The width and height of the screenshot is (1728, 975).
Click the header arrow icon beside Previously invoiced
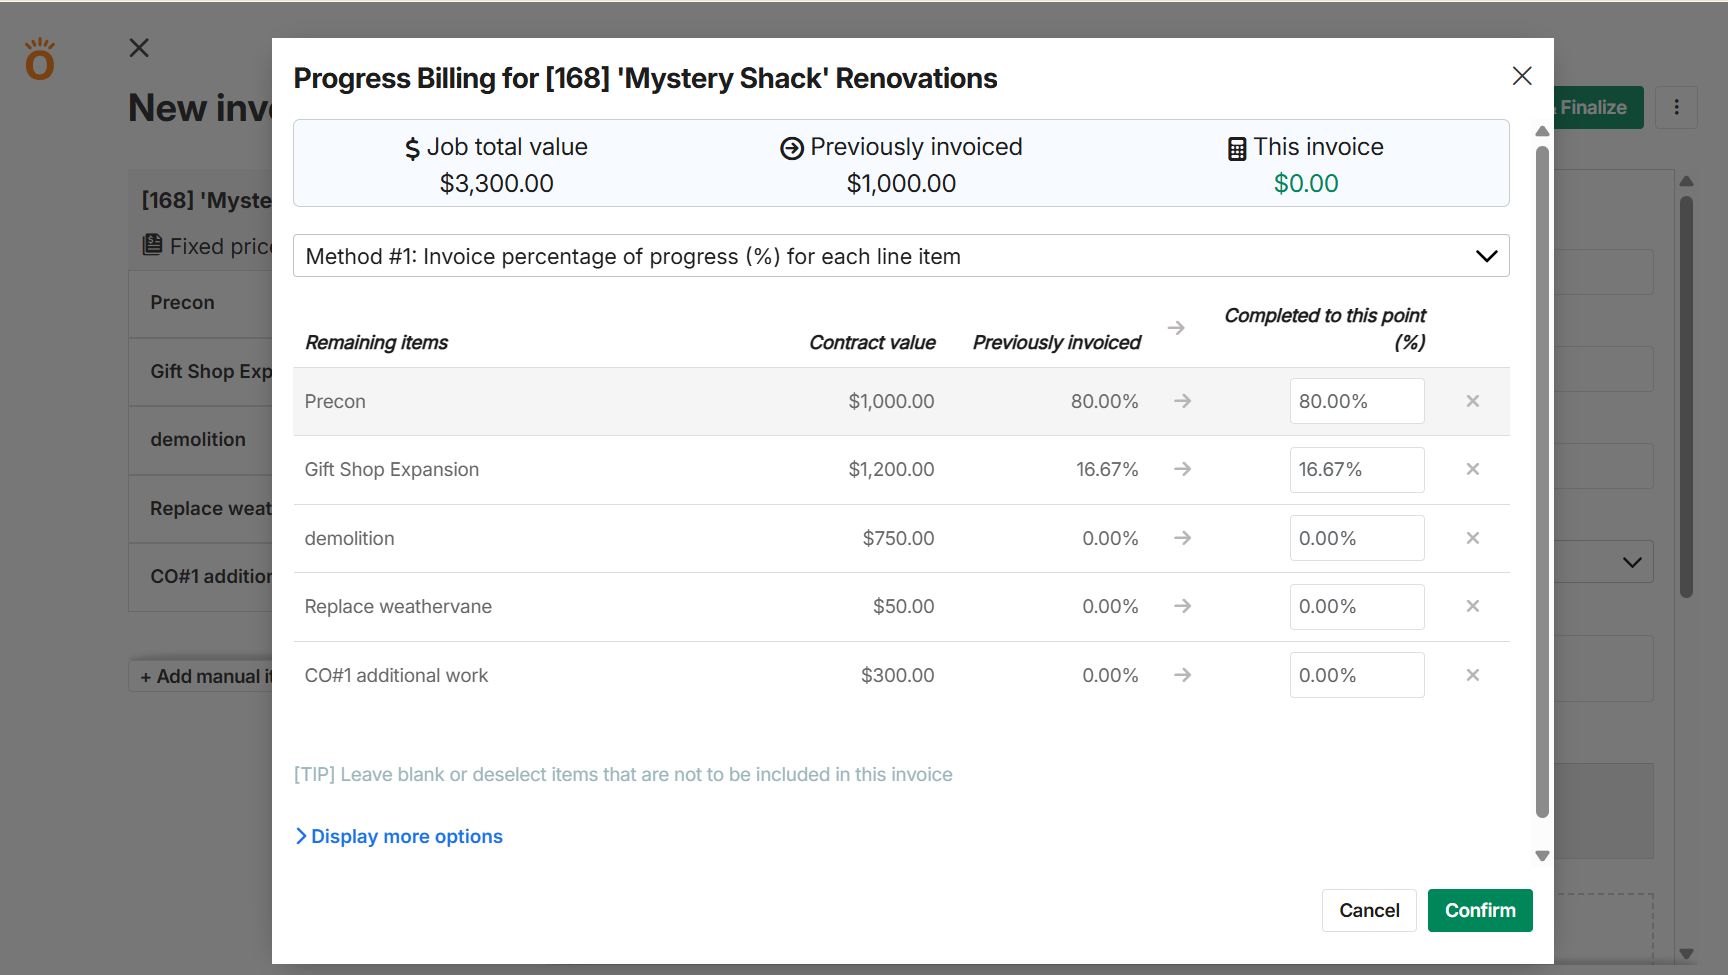point(1176,328)
